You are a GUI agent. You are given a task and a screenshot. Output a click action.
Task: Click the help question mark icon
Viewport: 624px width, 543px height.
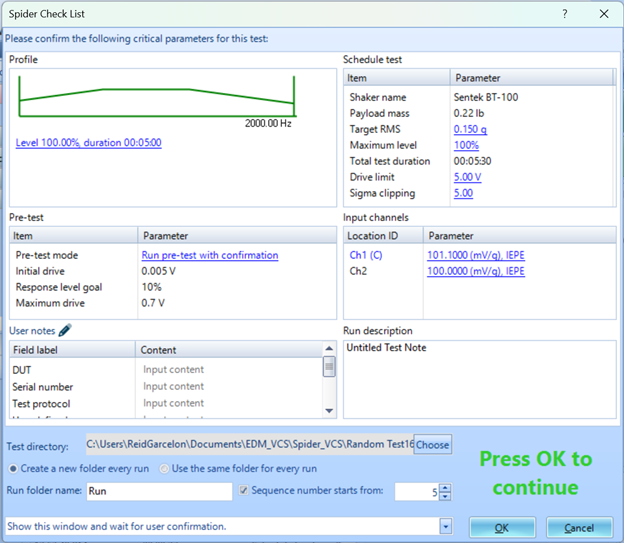point(565,14)
